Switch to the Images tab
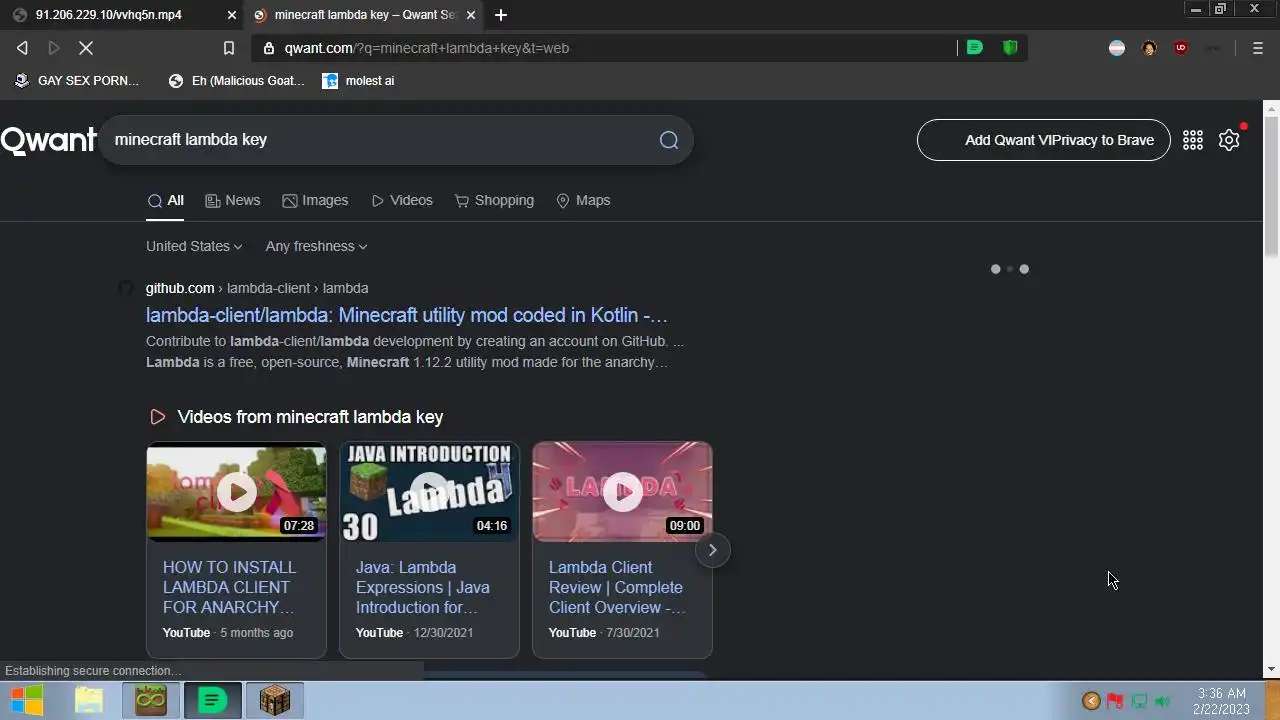This screenshot has width=1280, height=720. point(315,200)
